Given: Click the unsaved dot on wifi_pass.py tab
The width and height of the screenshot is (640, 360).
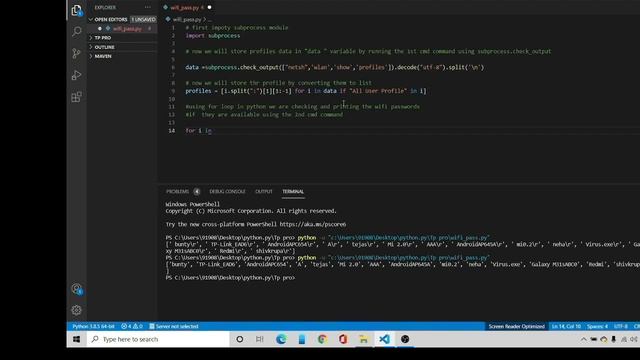Looking at the screenshot, I should tap(209, 7).
